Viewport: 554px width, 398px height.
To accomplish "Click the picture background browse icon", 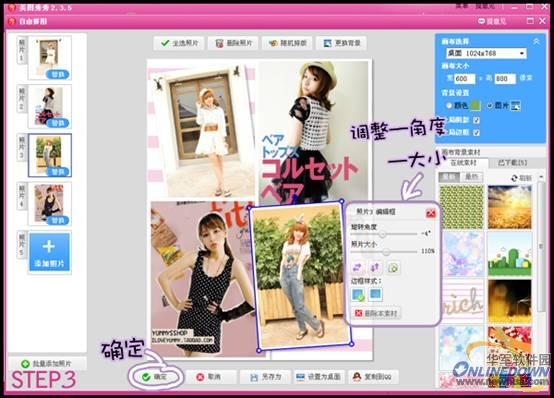I will pos(515,105).
